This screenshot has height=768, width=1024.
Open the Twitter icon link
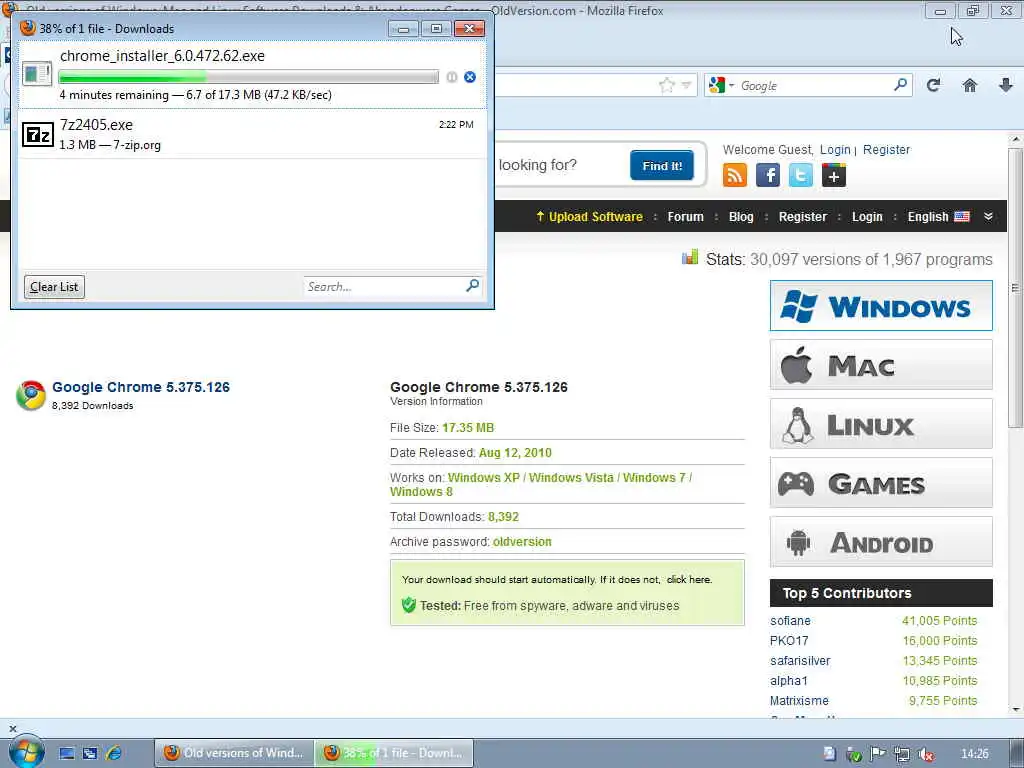point(801,175)
